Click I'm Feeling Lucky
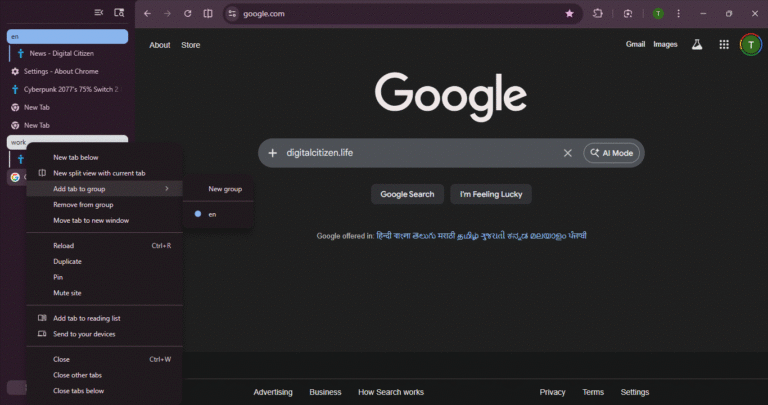The height and width of the screenshot is (405, 768). coord(491,194)
